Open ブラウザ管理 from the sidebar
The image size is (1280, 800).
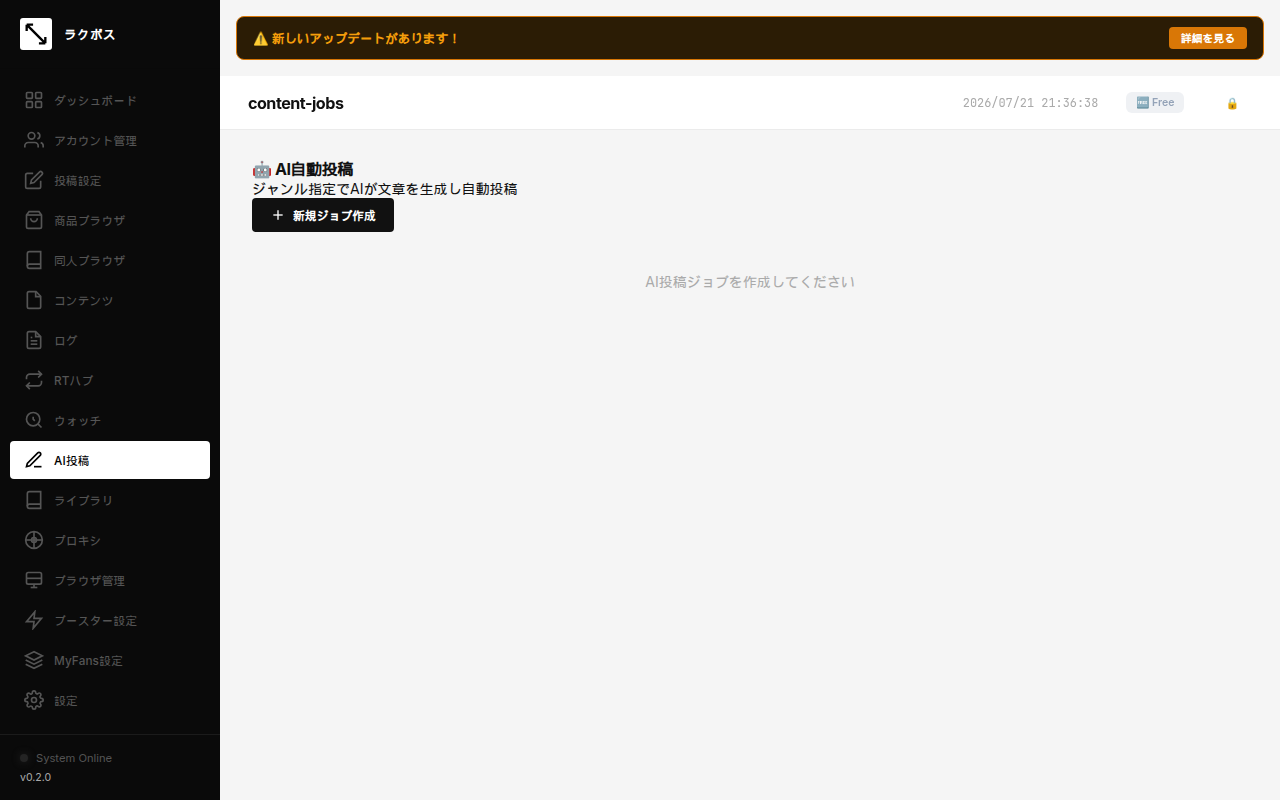[110, 580]
